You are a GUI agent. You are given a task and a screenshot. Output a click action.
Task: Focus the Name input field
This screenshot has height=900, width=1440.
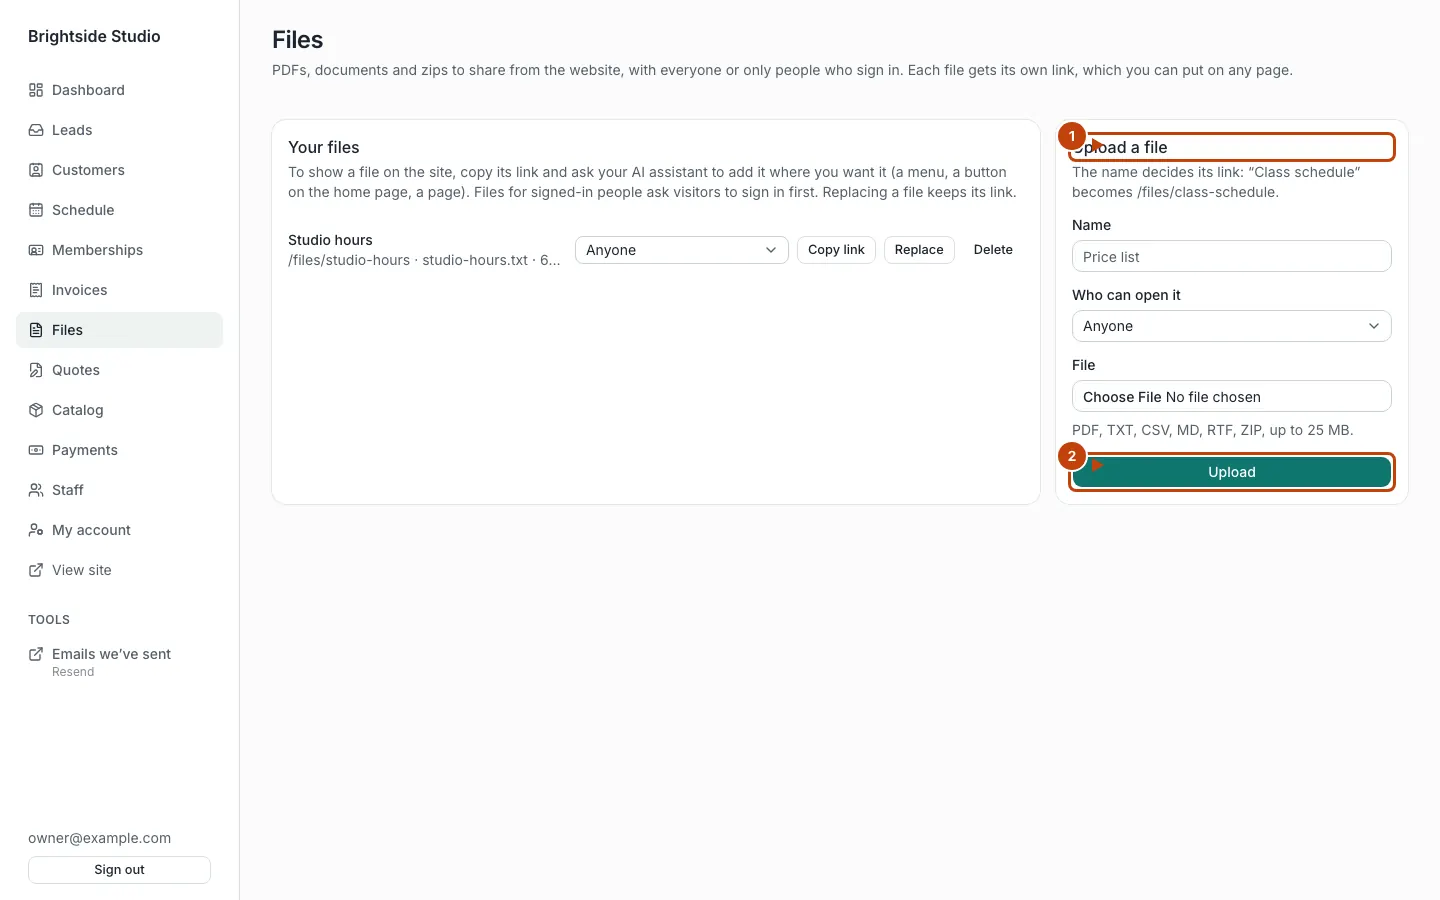coord(1232,256)
